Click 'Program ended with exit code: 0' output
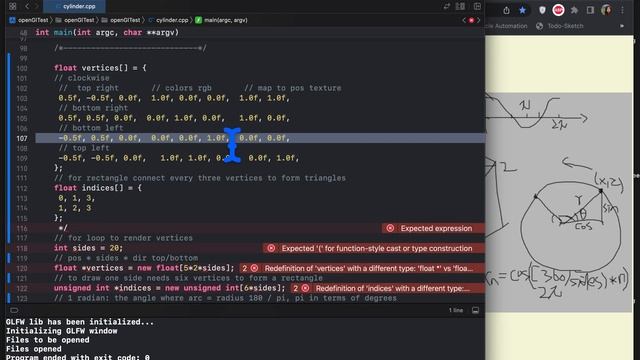Viewport: 640px width, 360px height. click(x=78, y=357)
